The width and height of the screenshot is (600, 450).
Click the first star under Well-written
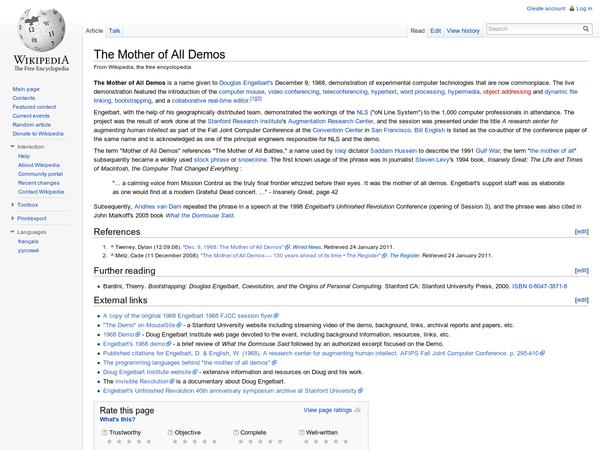pos(307,442)
